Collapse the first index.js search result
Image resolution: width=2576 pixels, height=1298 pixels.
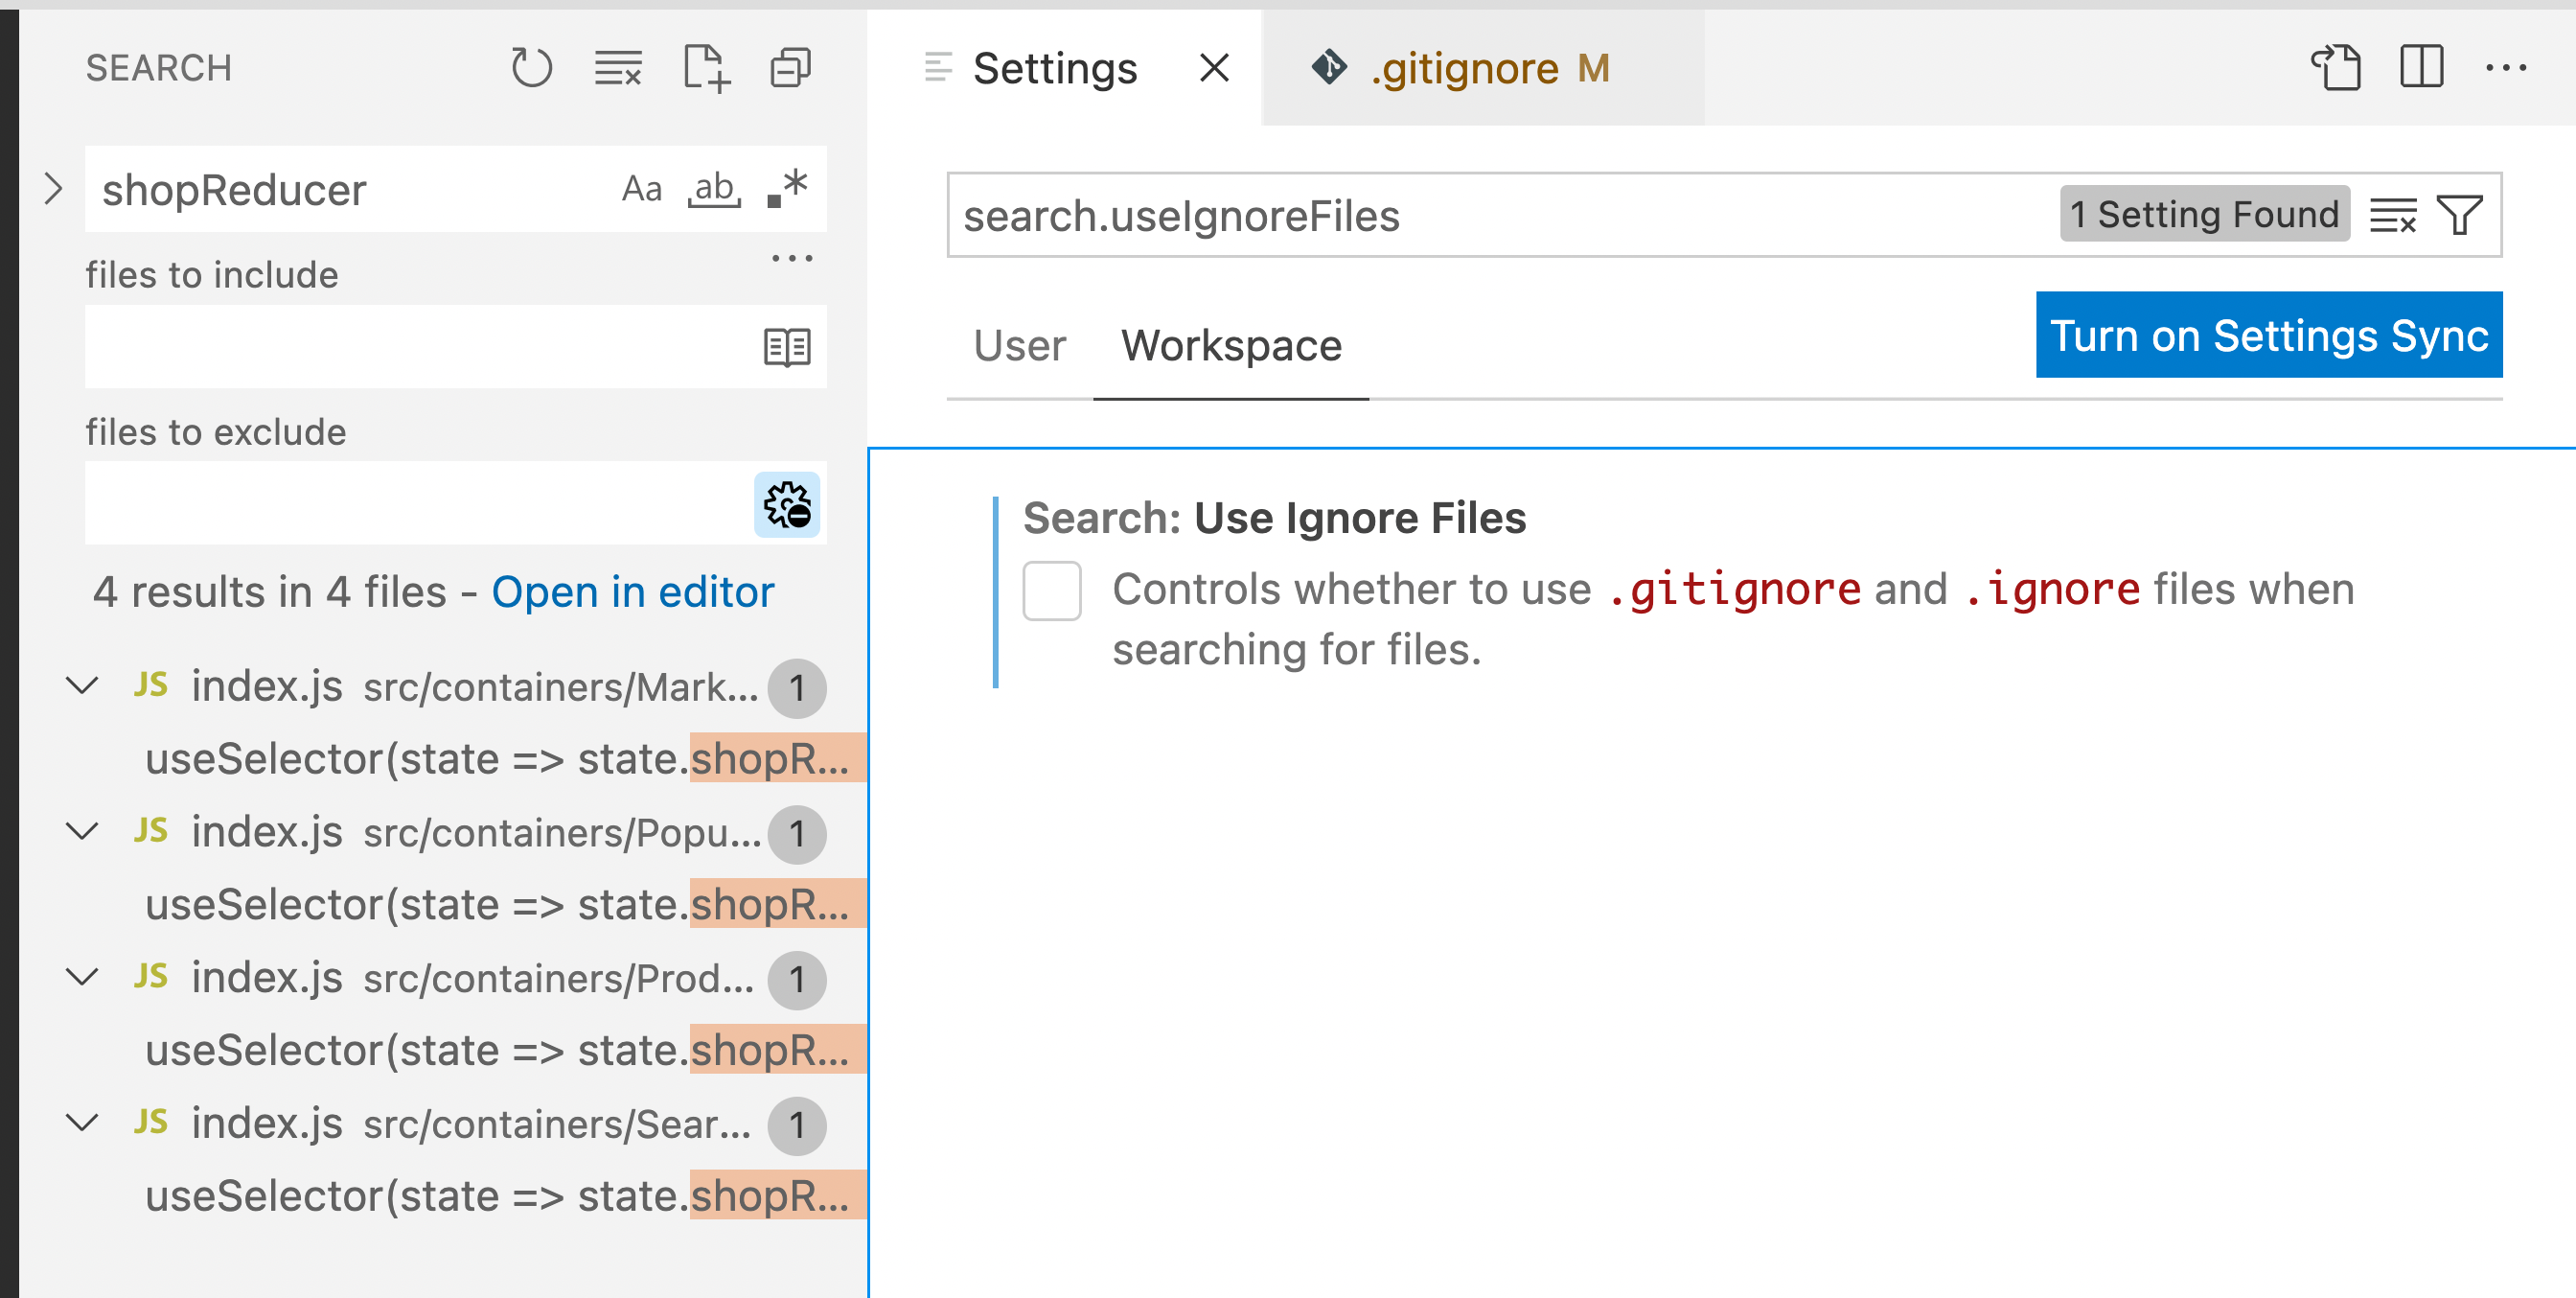click(x=82, y=687)
